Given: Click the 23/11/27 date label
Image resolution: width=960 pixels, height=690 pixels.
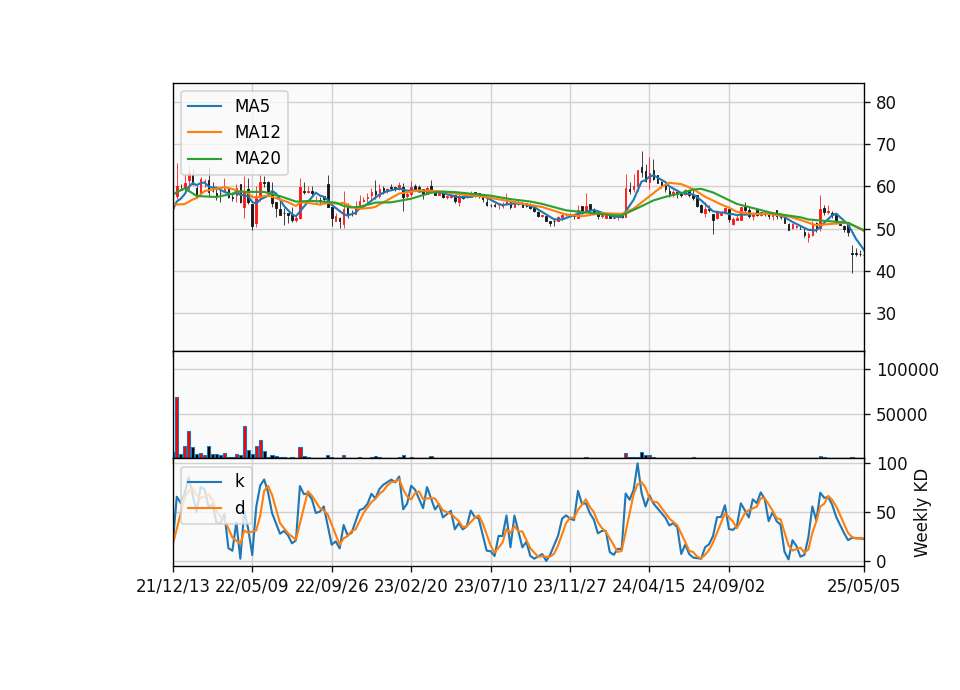Looking at the screenshot, I should pos(570,586).
